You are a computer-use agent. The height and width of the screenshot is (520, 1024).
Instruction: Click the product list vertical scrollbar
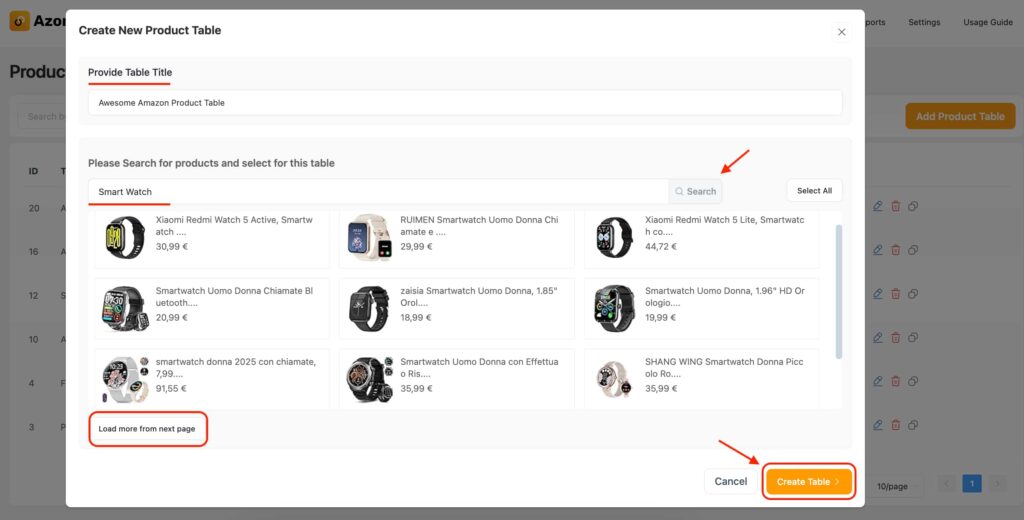pyautogui.click(x=839, y=291)
